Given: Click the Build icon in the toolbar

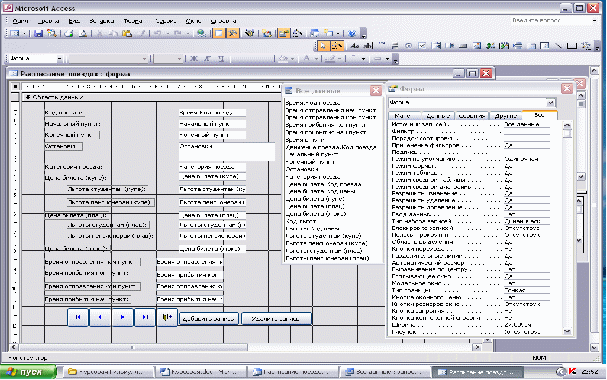Looking at the screenshot, I should click(297, 33).
